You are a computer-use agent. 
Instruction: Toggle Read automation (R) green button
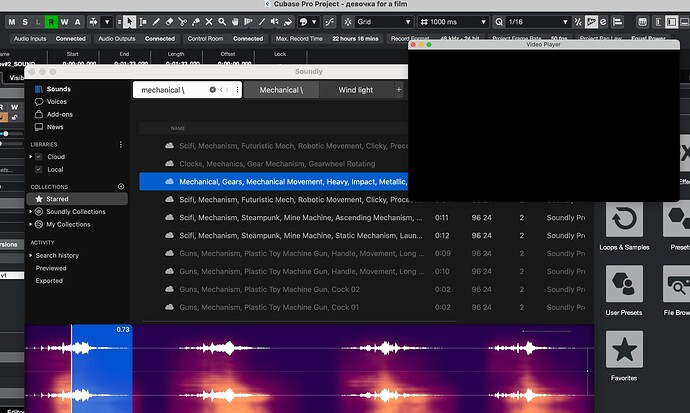point(51,22)
